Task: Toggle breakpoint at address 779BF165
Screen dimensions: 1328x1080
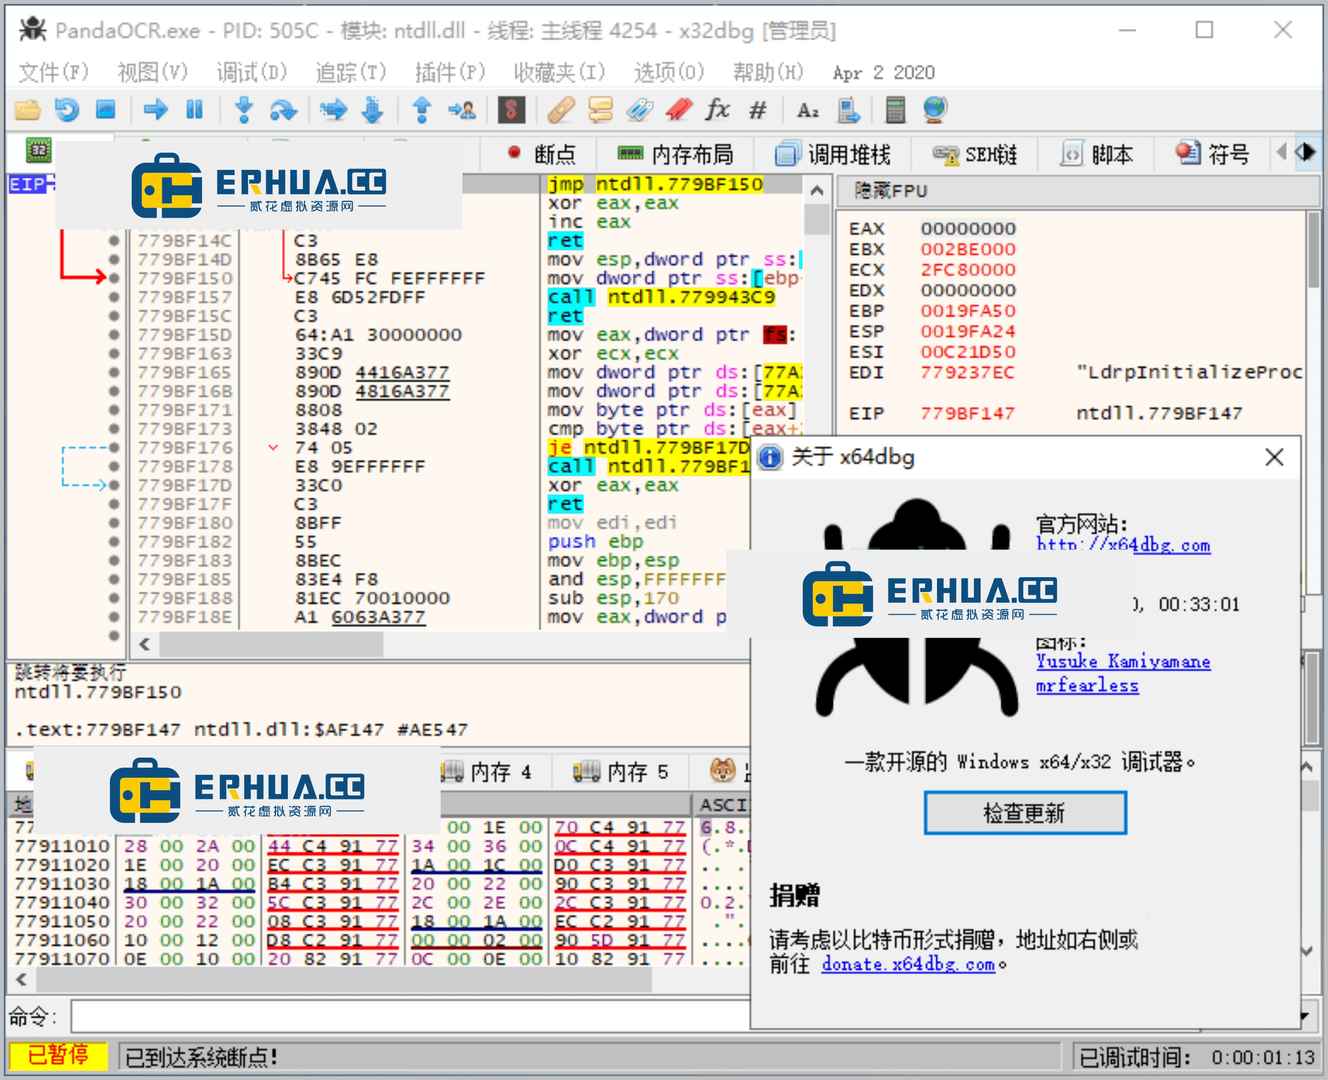Action: (114, 372)
